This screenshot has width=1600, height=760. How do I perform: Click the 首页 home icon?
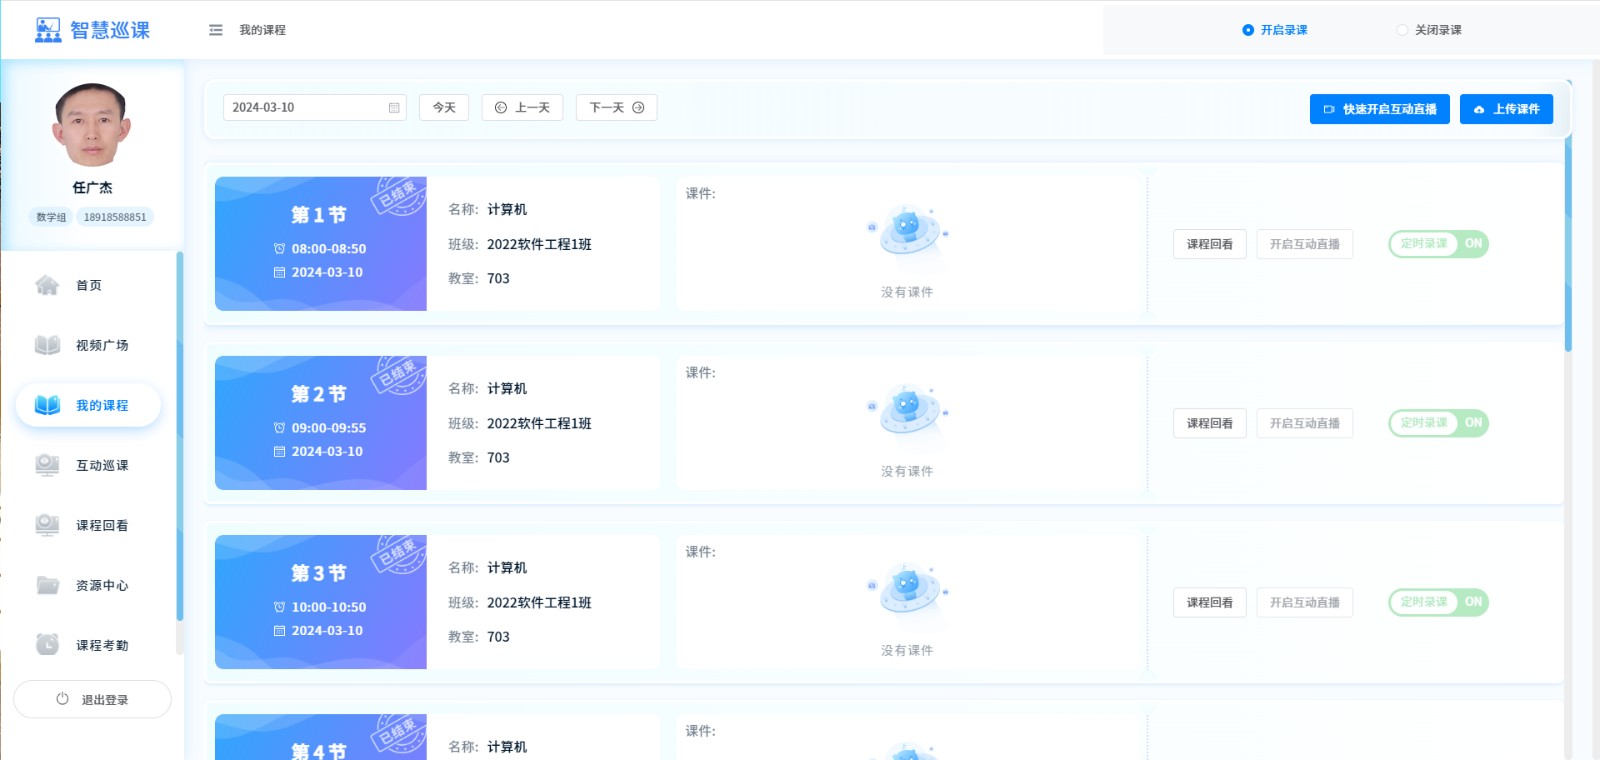47,285
